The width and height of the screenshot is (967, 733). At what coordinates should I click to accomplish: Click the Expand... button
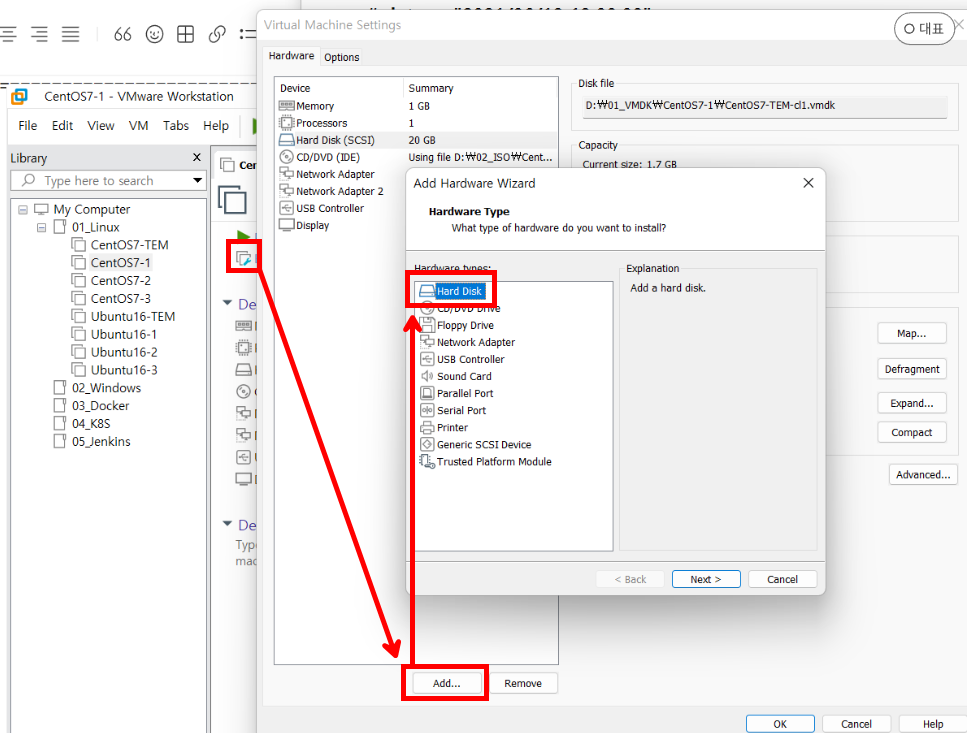tap(911, 403)
